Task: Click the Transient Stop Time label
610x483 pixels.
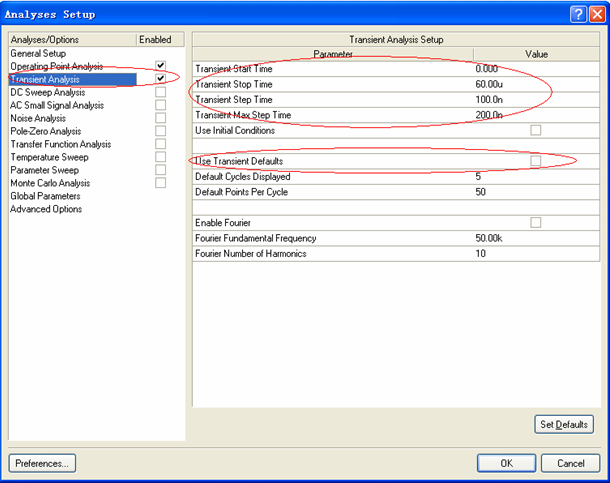Action: (x=234, y=84)
